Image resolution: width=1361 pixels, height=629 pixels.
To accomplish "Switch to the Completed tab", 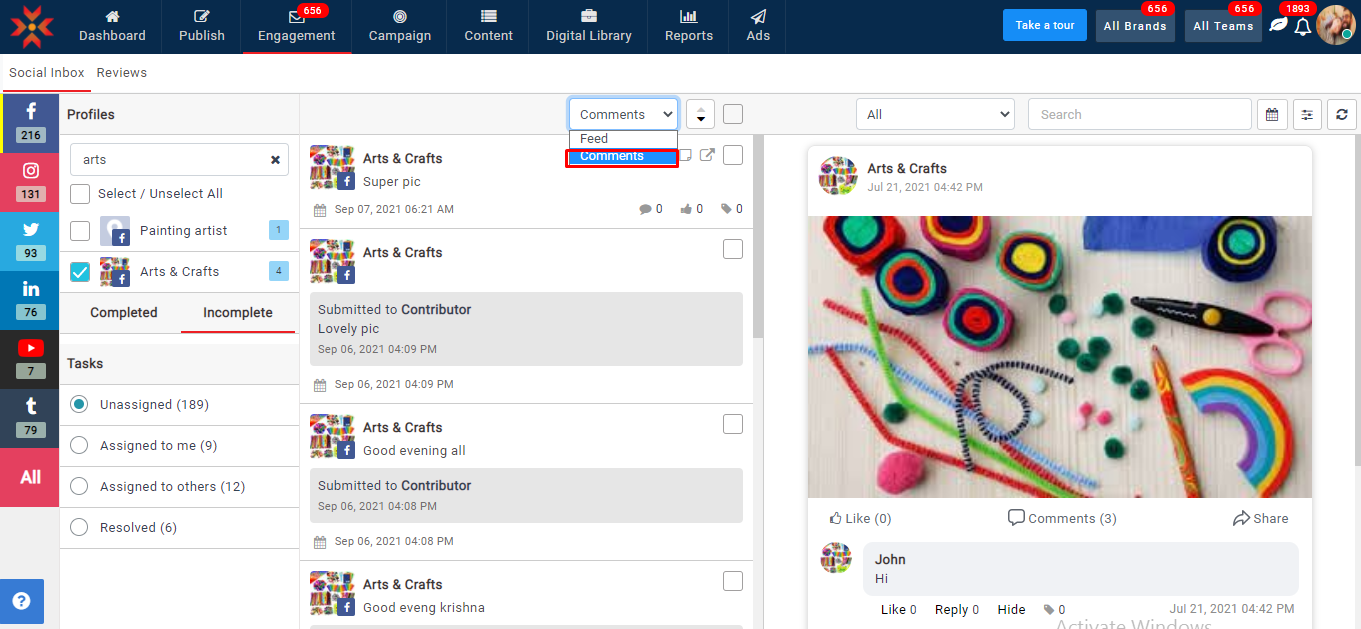I will 124,313.
